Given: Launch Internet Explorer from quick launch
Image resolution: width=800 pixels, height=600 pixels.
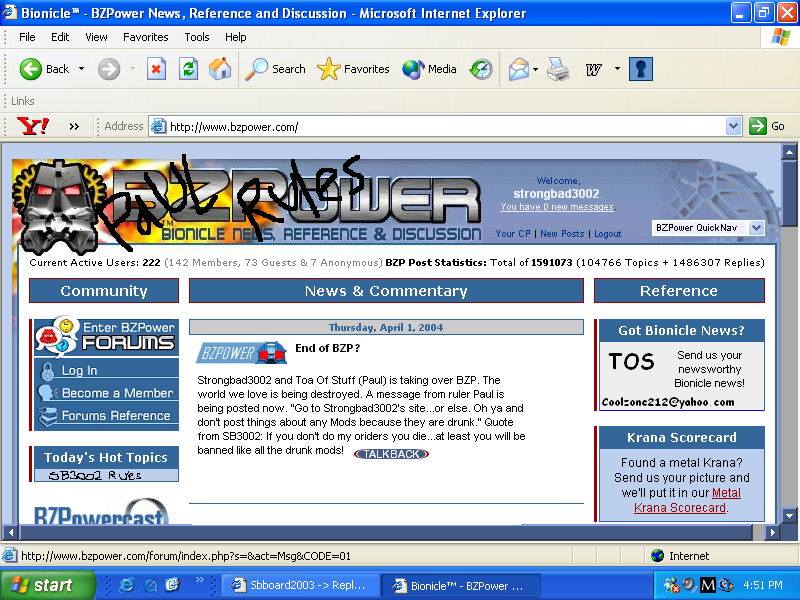Looking at the screenshot, I should (127, 585).
